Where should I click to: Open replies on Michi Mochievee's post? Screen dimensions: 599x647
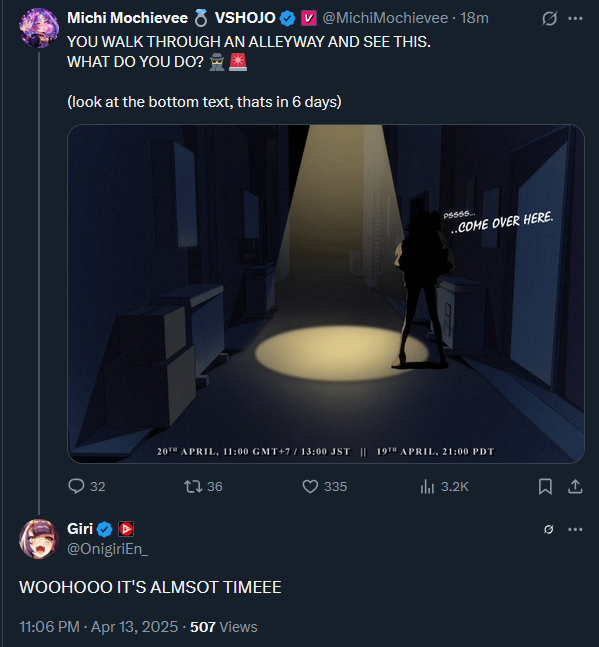pyautogui.click(x=87, y=486)
